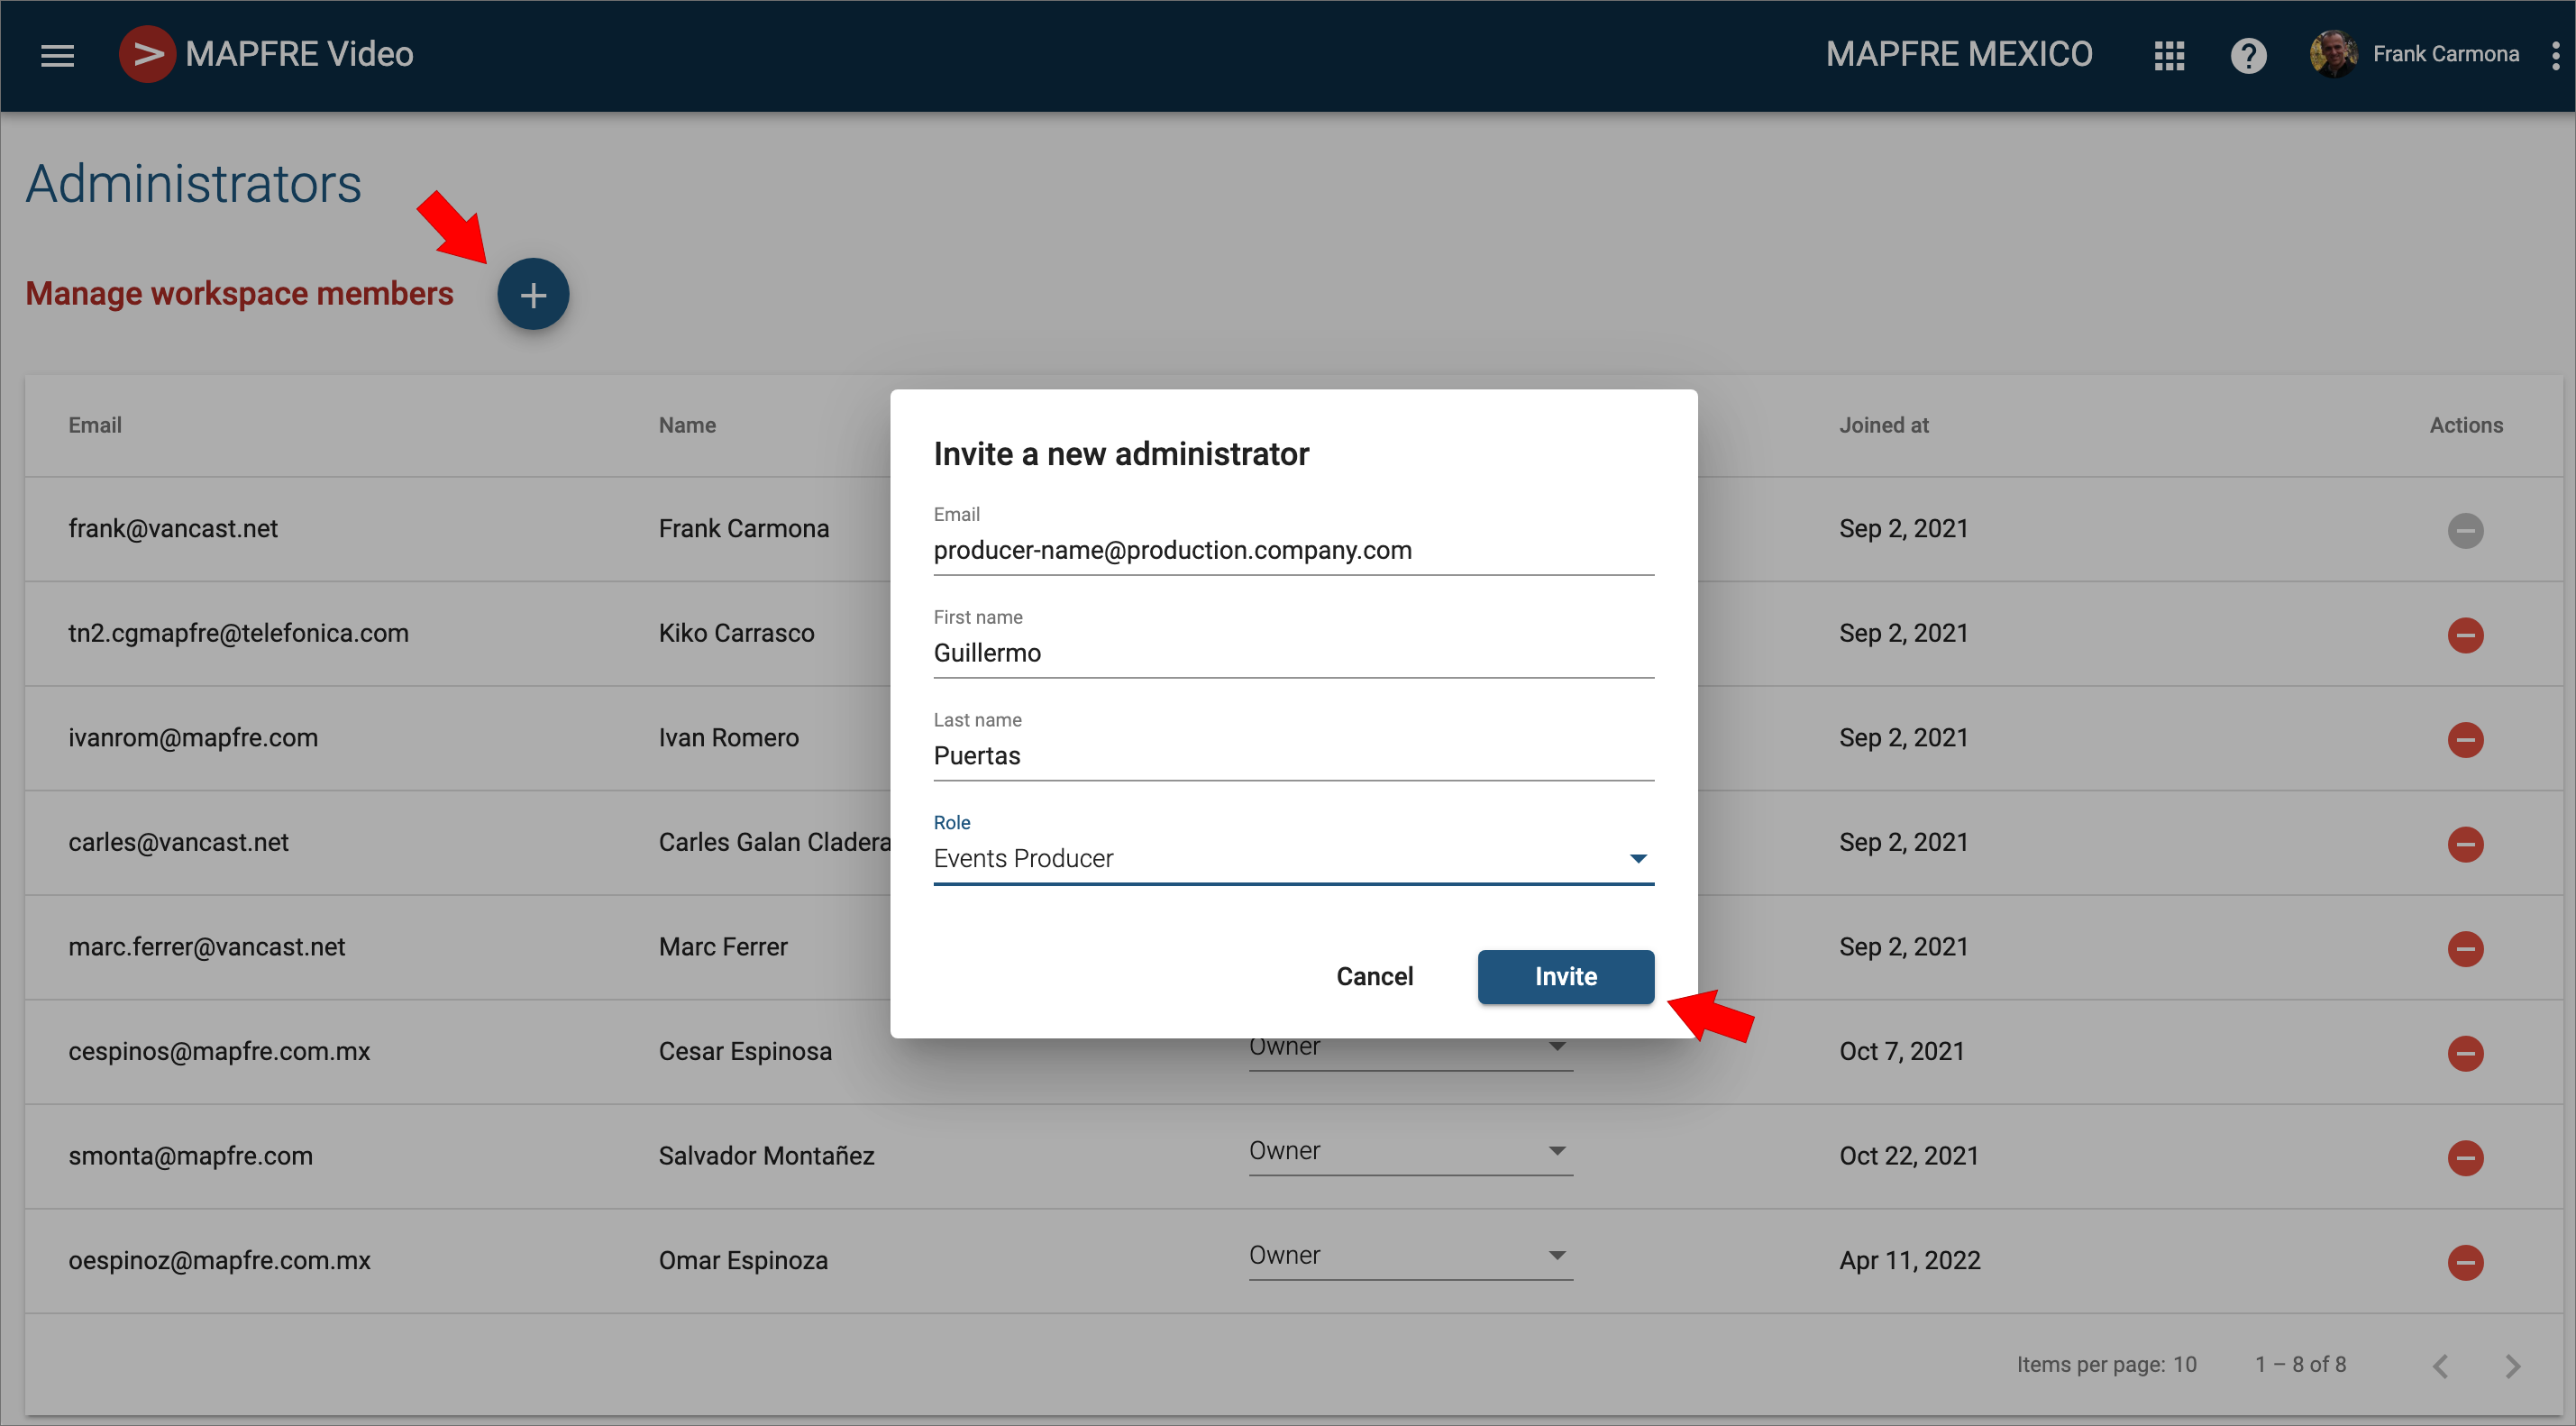The image size is (2576, 1426).
Task: Open the apps grid icon
Action: (x=2168, y=55)
